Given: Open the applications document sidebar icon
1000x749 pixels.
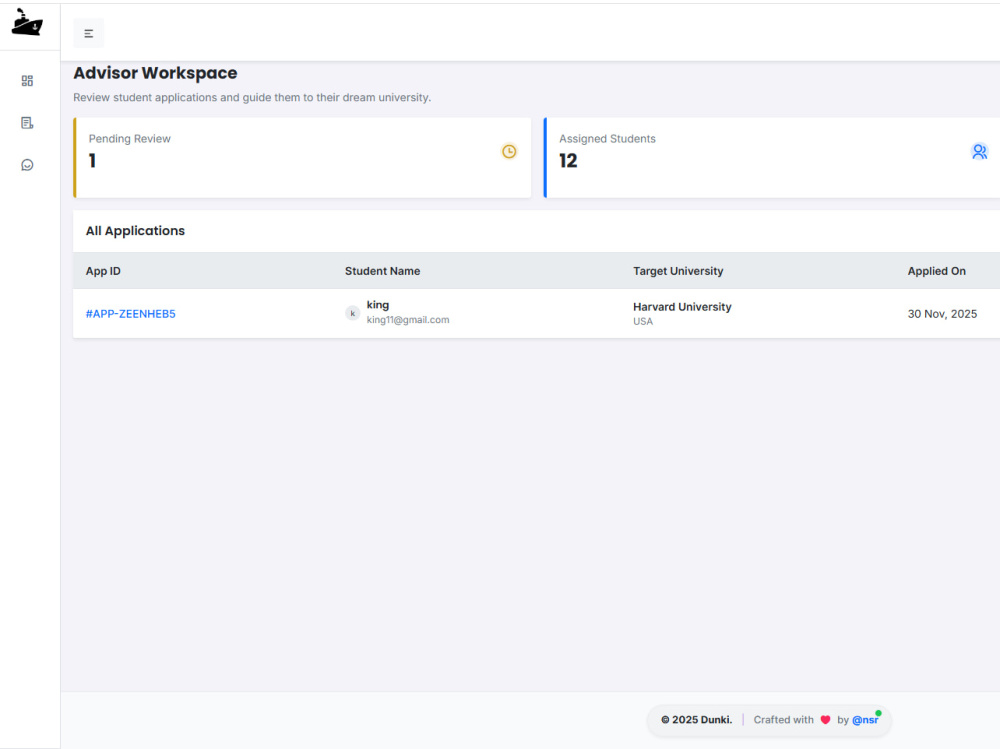Looking at the screenshot, I should click(27, 122).
